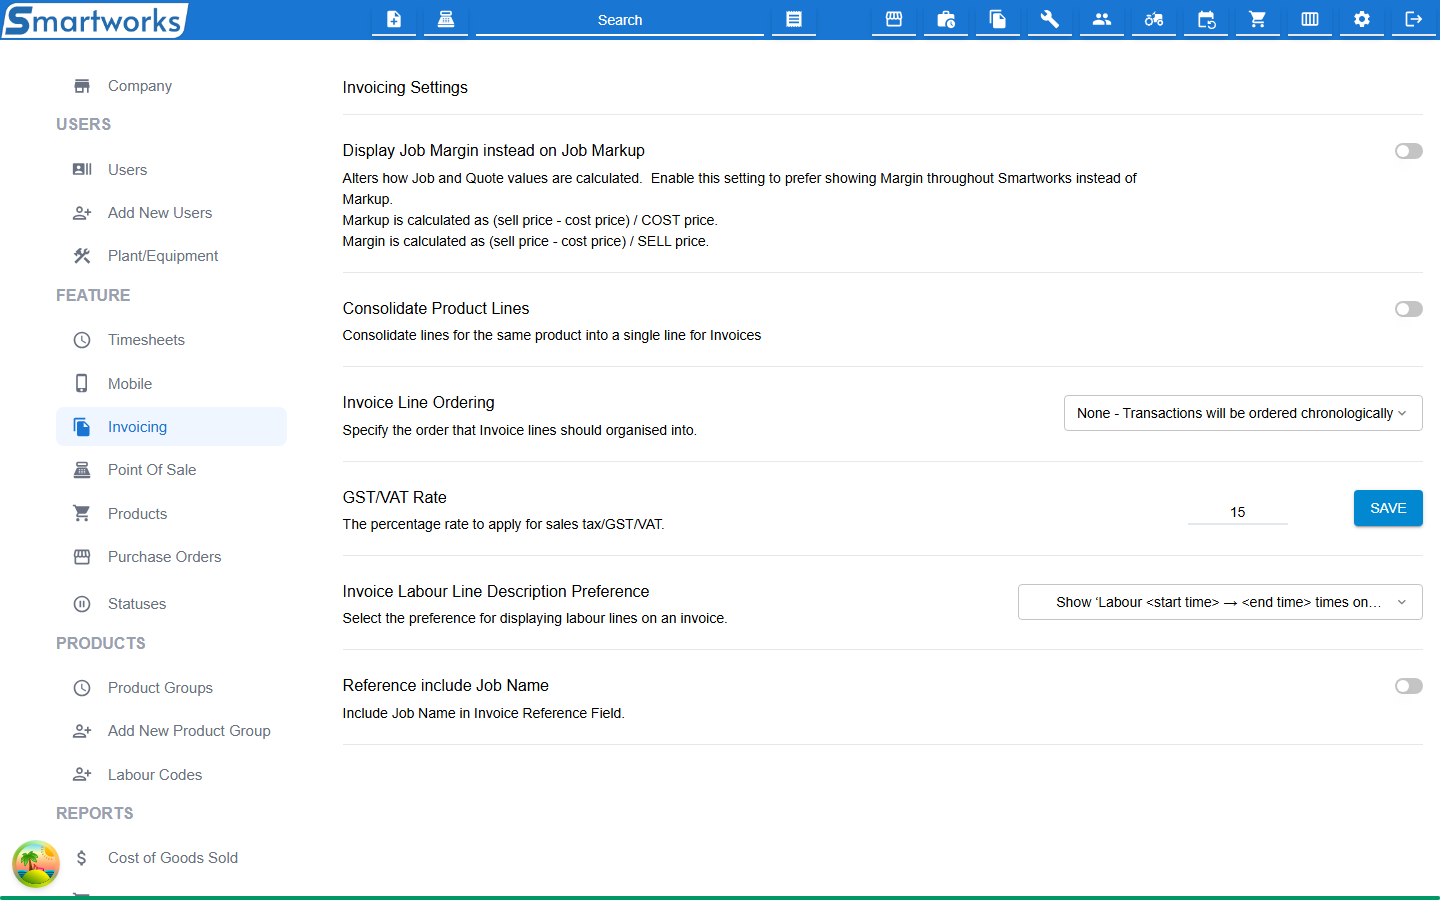Open Labour Codes in the sidebar
The image size is (1440, 900).
171,775
